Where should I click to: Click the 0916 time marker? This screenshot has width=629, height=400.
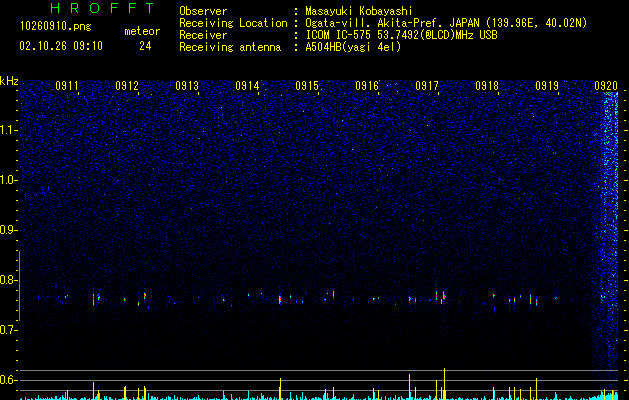coord(367,86)
